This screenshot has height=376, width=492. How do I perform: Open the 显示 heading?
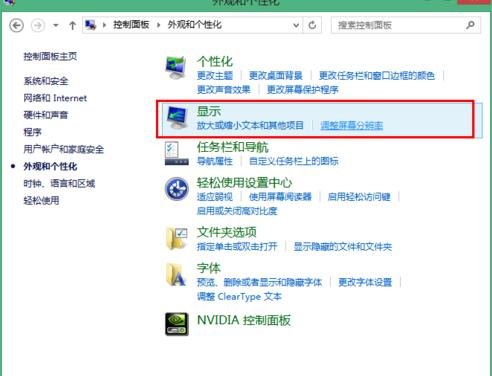tap(209, 111)
